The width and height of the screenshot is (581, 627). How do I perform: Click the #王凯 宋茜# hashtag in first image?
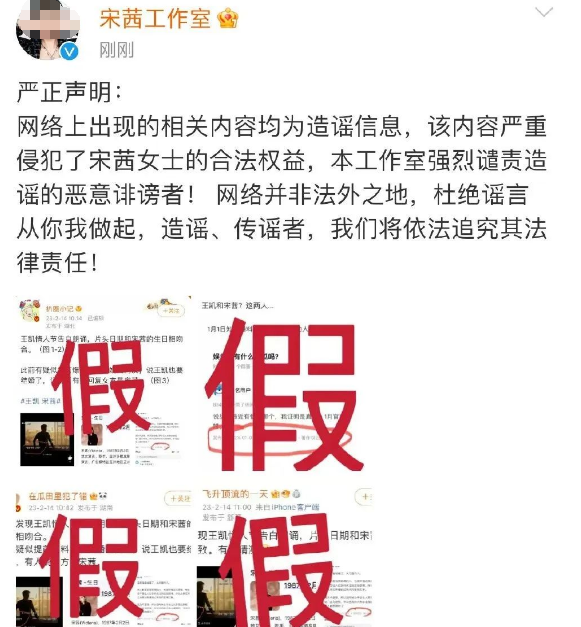[x=40, y=401]
